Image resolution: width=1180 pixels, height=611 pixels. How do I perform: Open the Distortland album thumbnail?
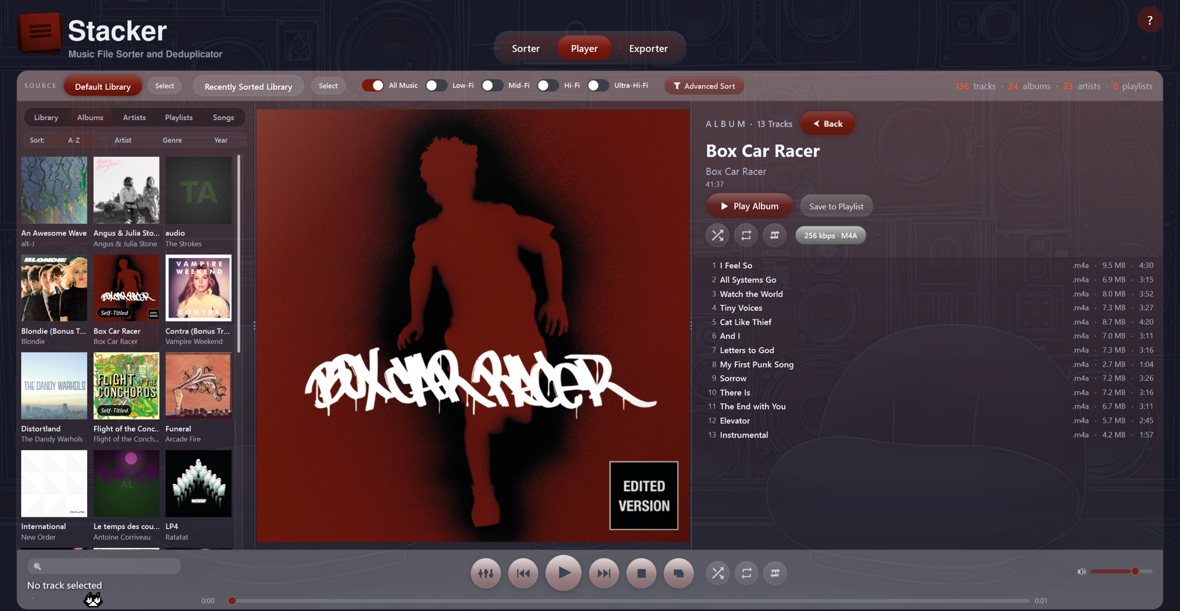54,385
